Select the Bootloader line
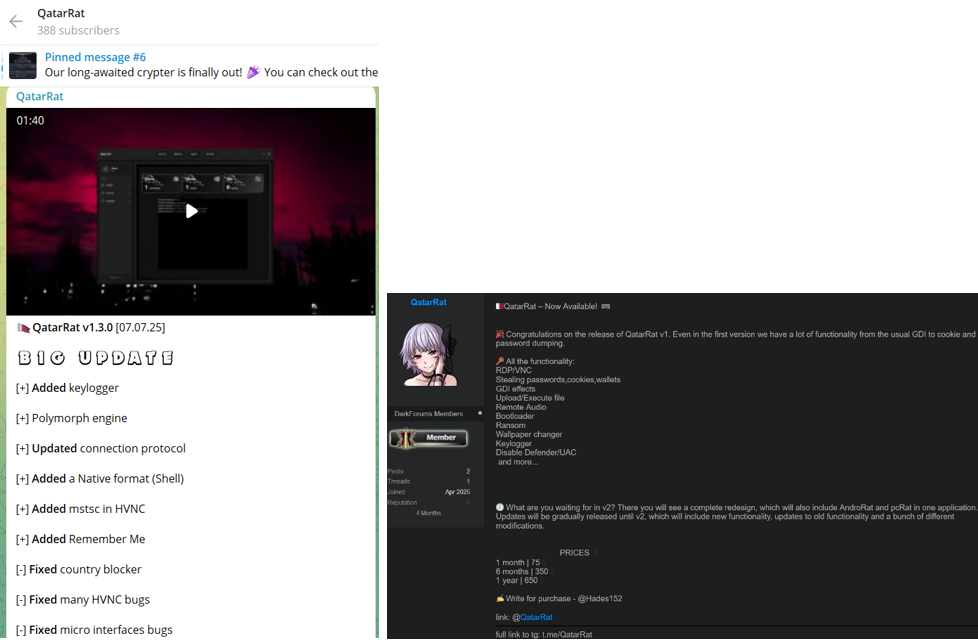The height and width of the screenshot is (642, 978). pyautogui.click(x=515, y=416)
